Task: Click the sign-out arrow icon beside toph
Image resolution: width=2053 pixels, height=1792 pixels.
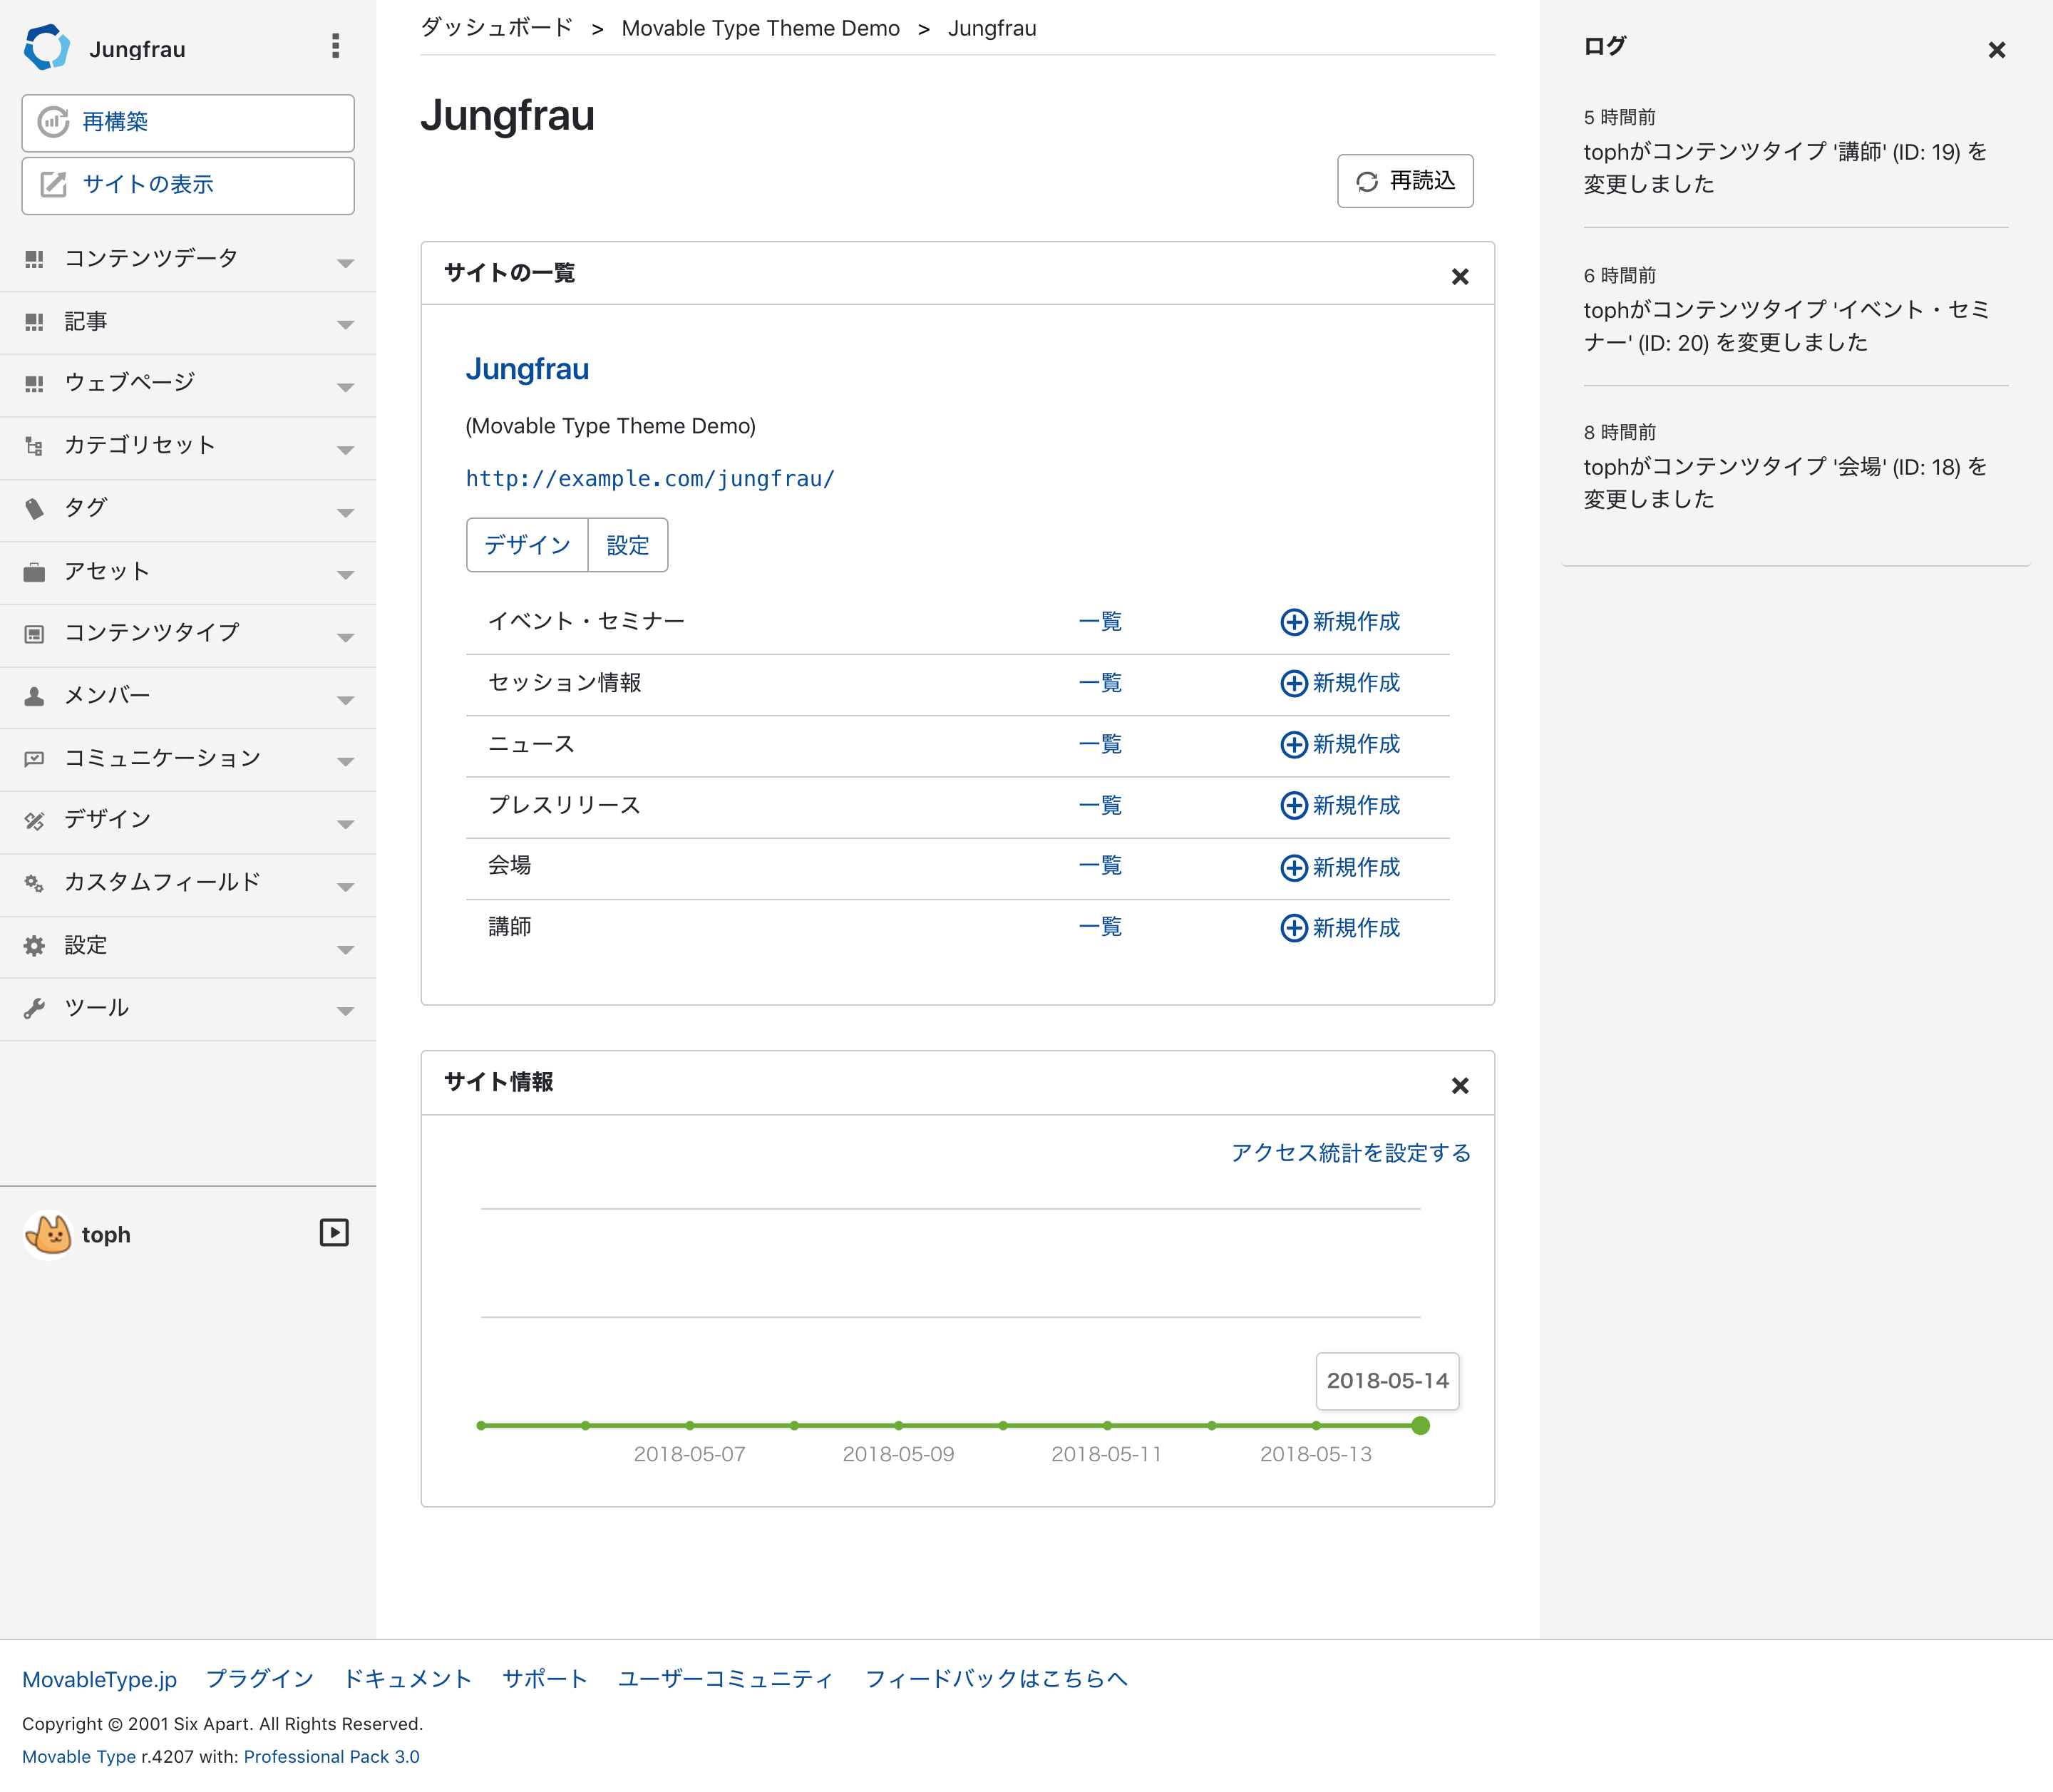Action: [x=334, y=1233]
